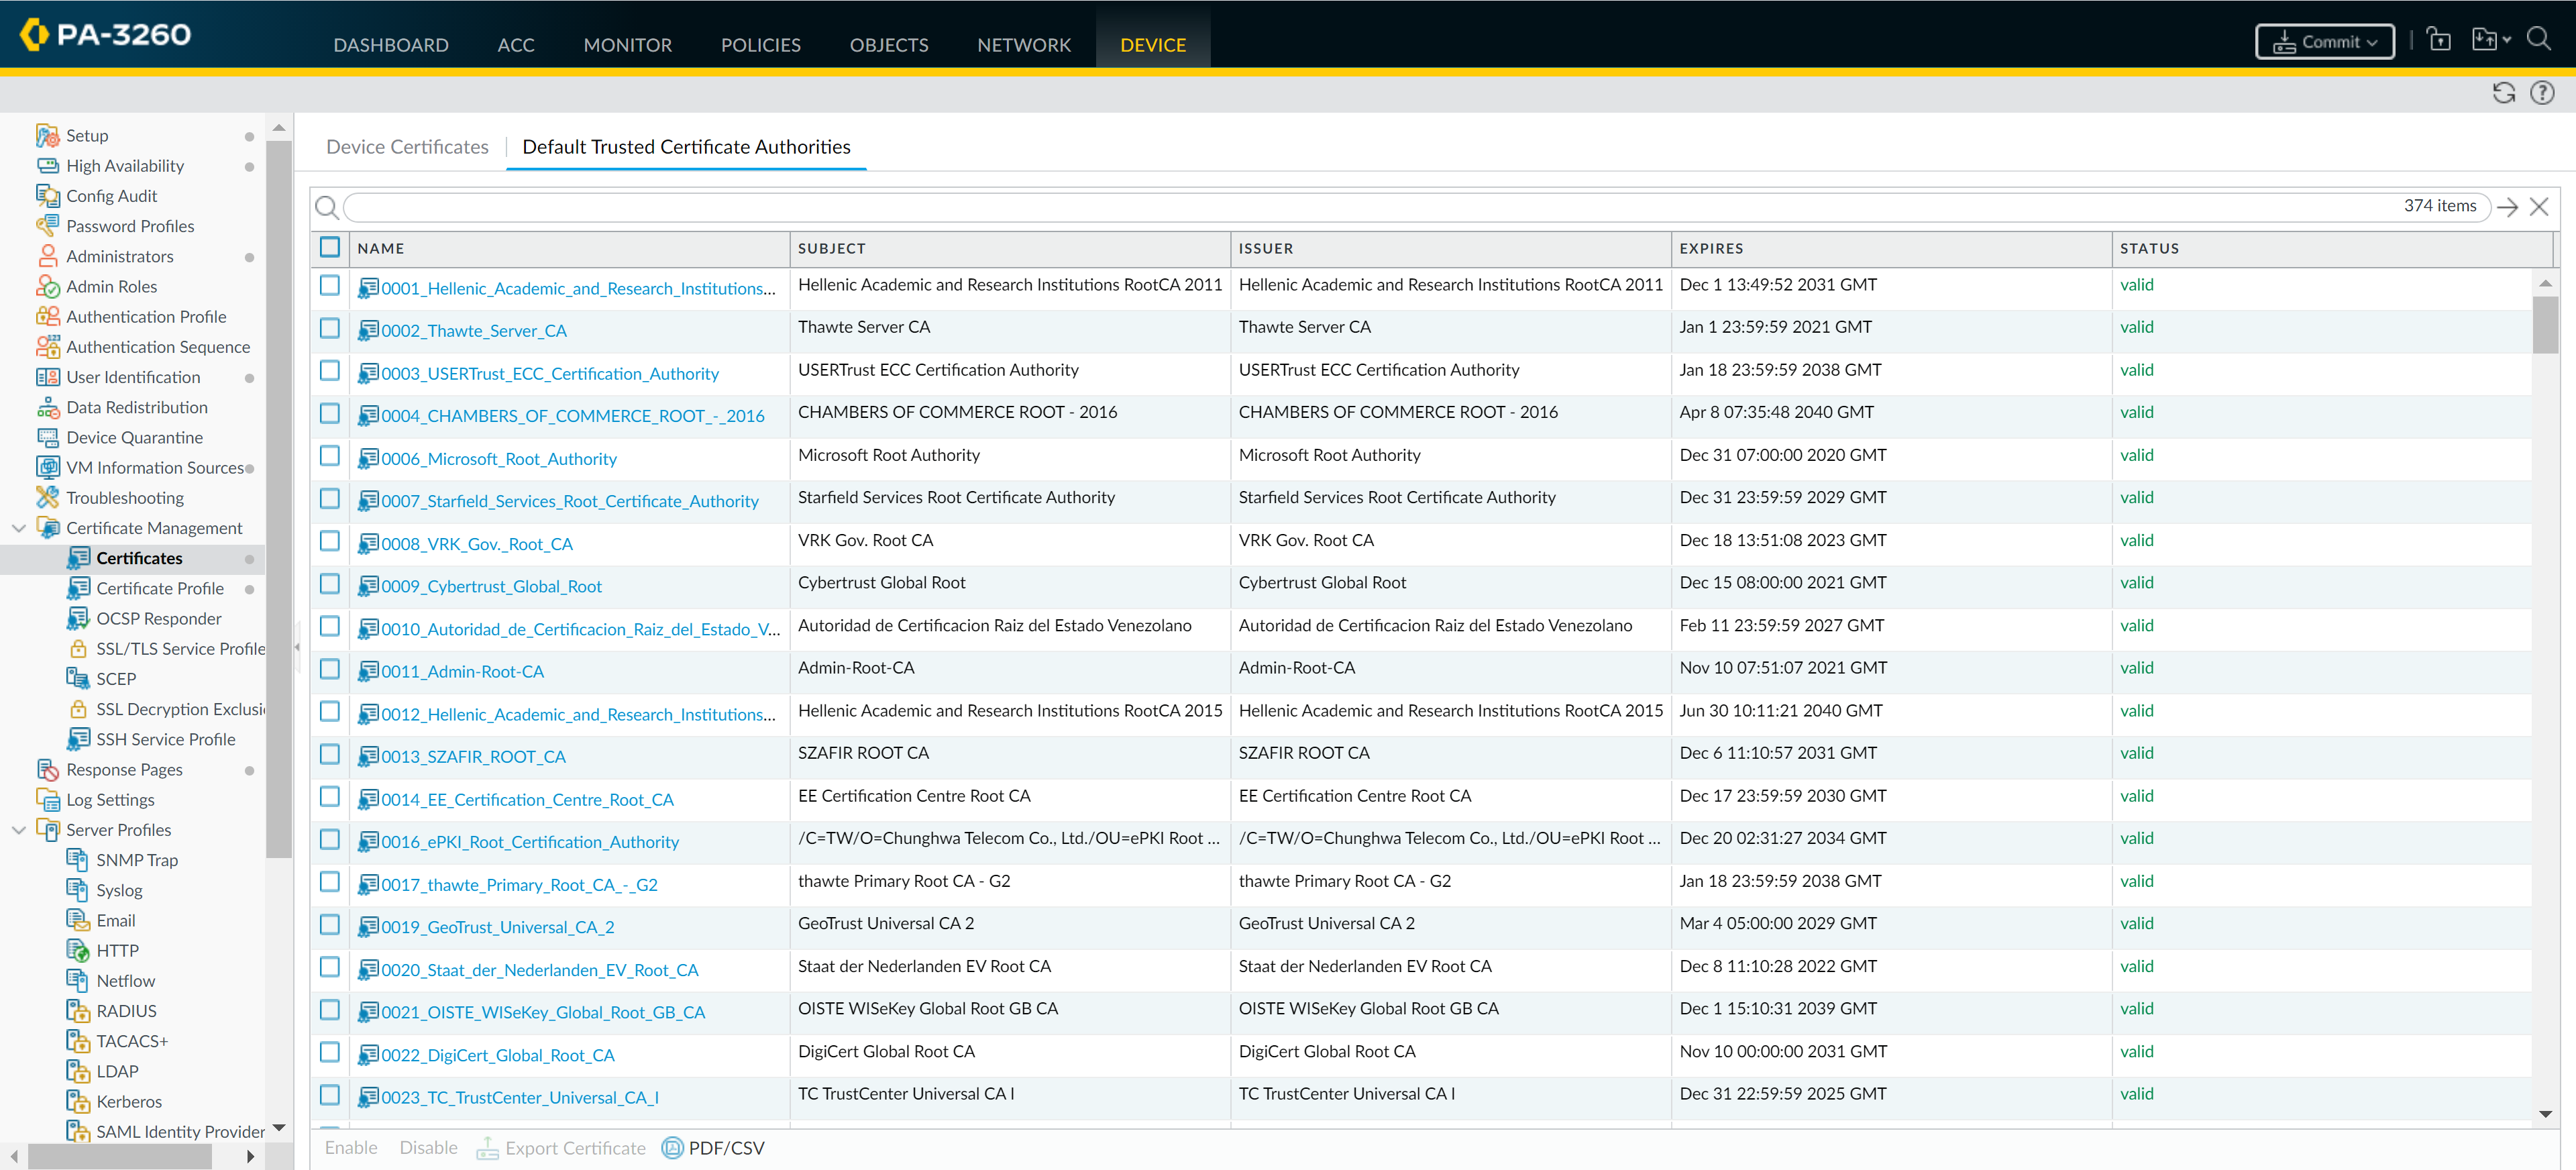Click the refresh icon in toolbar
Viewport: 2576px width, 1170px height.
[2503, 93]
